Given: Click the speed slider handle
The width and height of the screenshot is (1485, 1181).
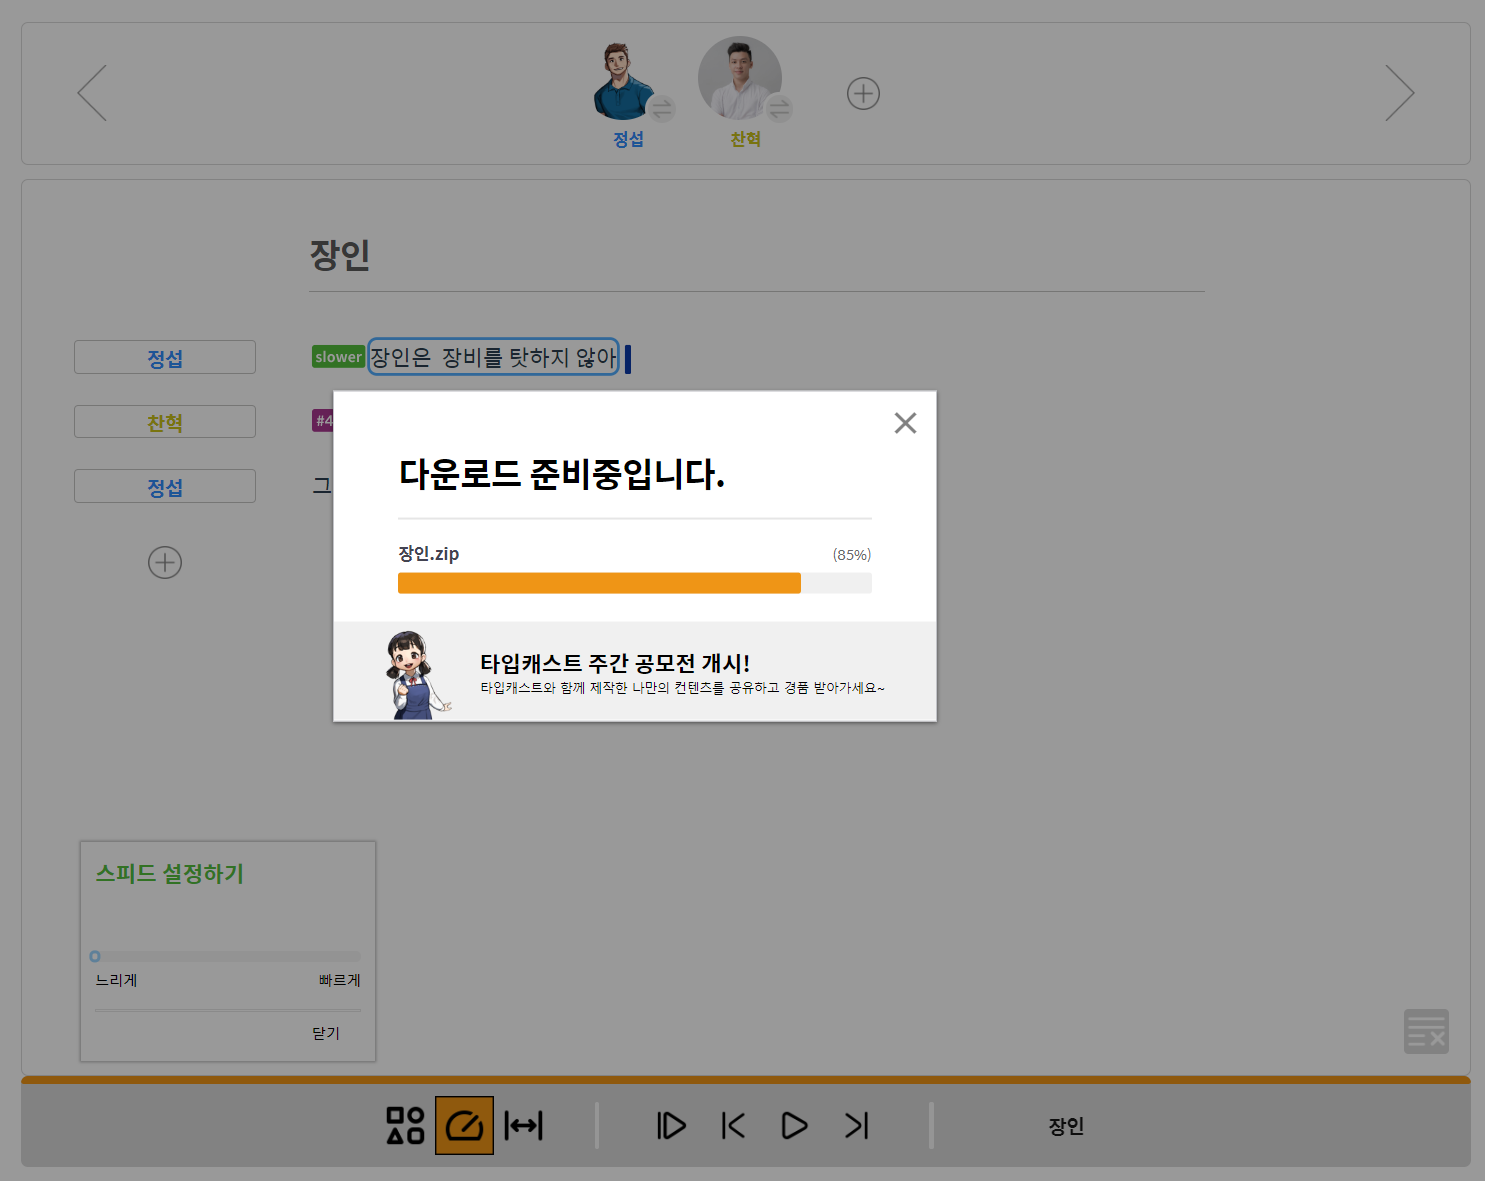Looking at the screenshot, I should (95, 956).
